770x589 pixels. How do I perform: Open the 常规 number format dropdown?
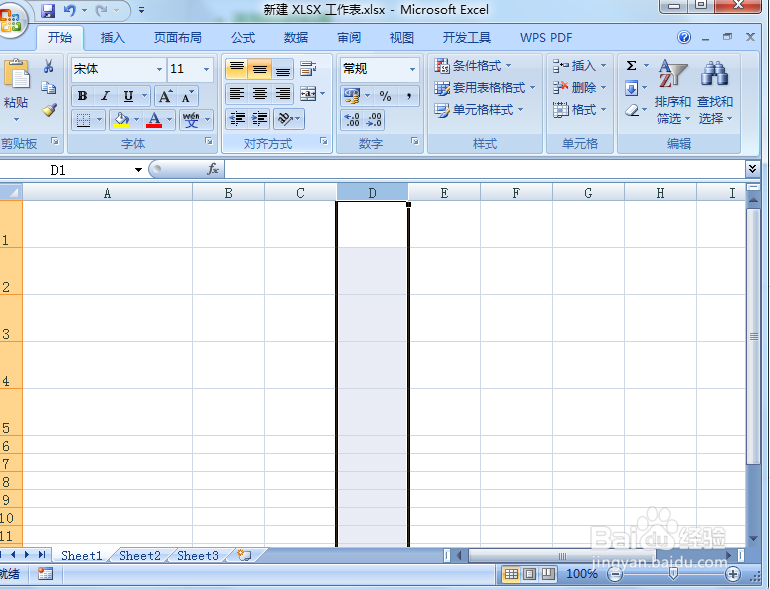[x=412, y=69]
